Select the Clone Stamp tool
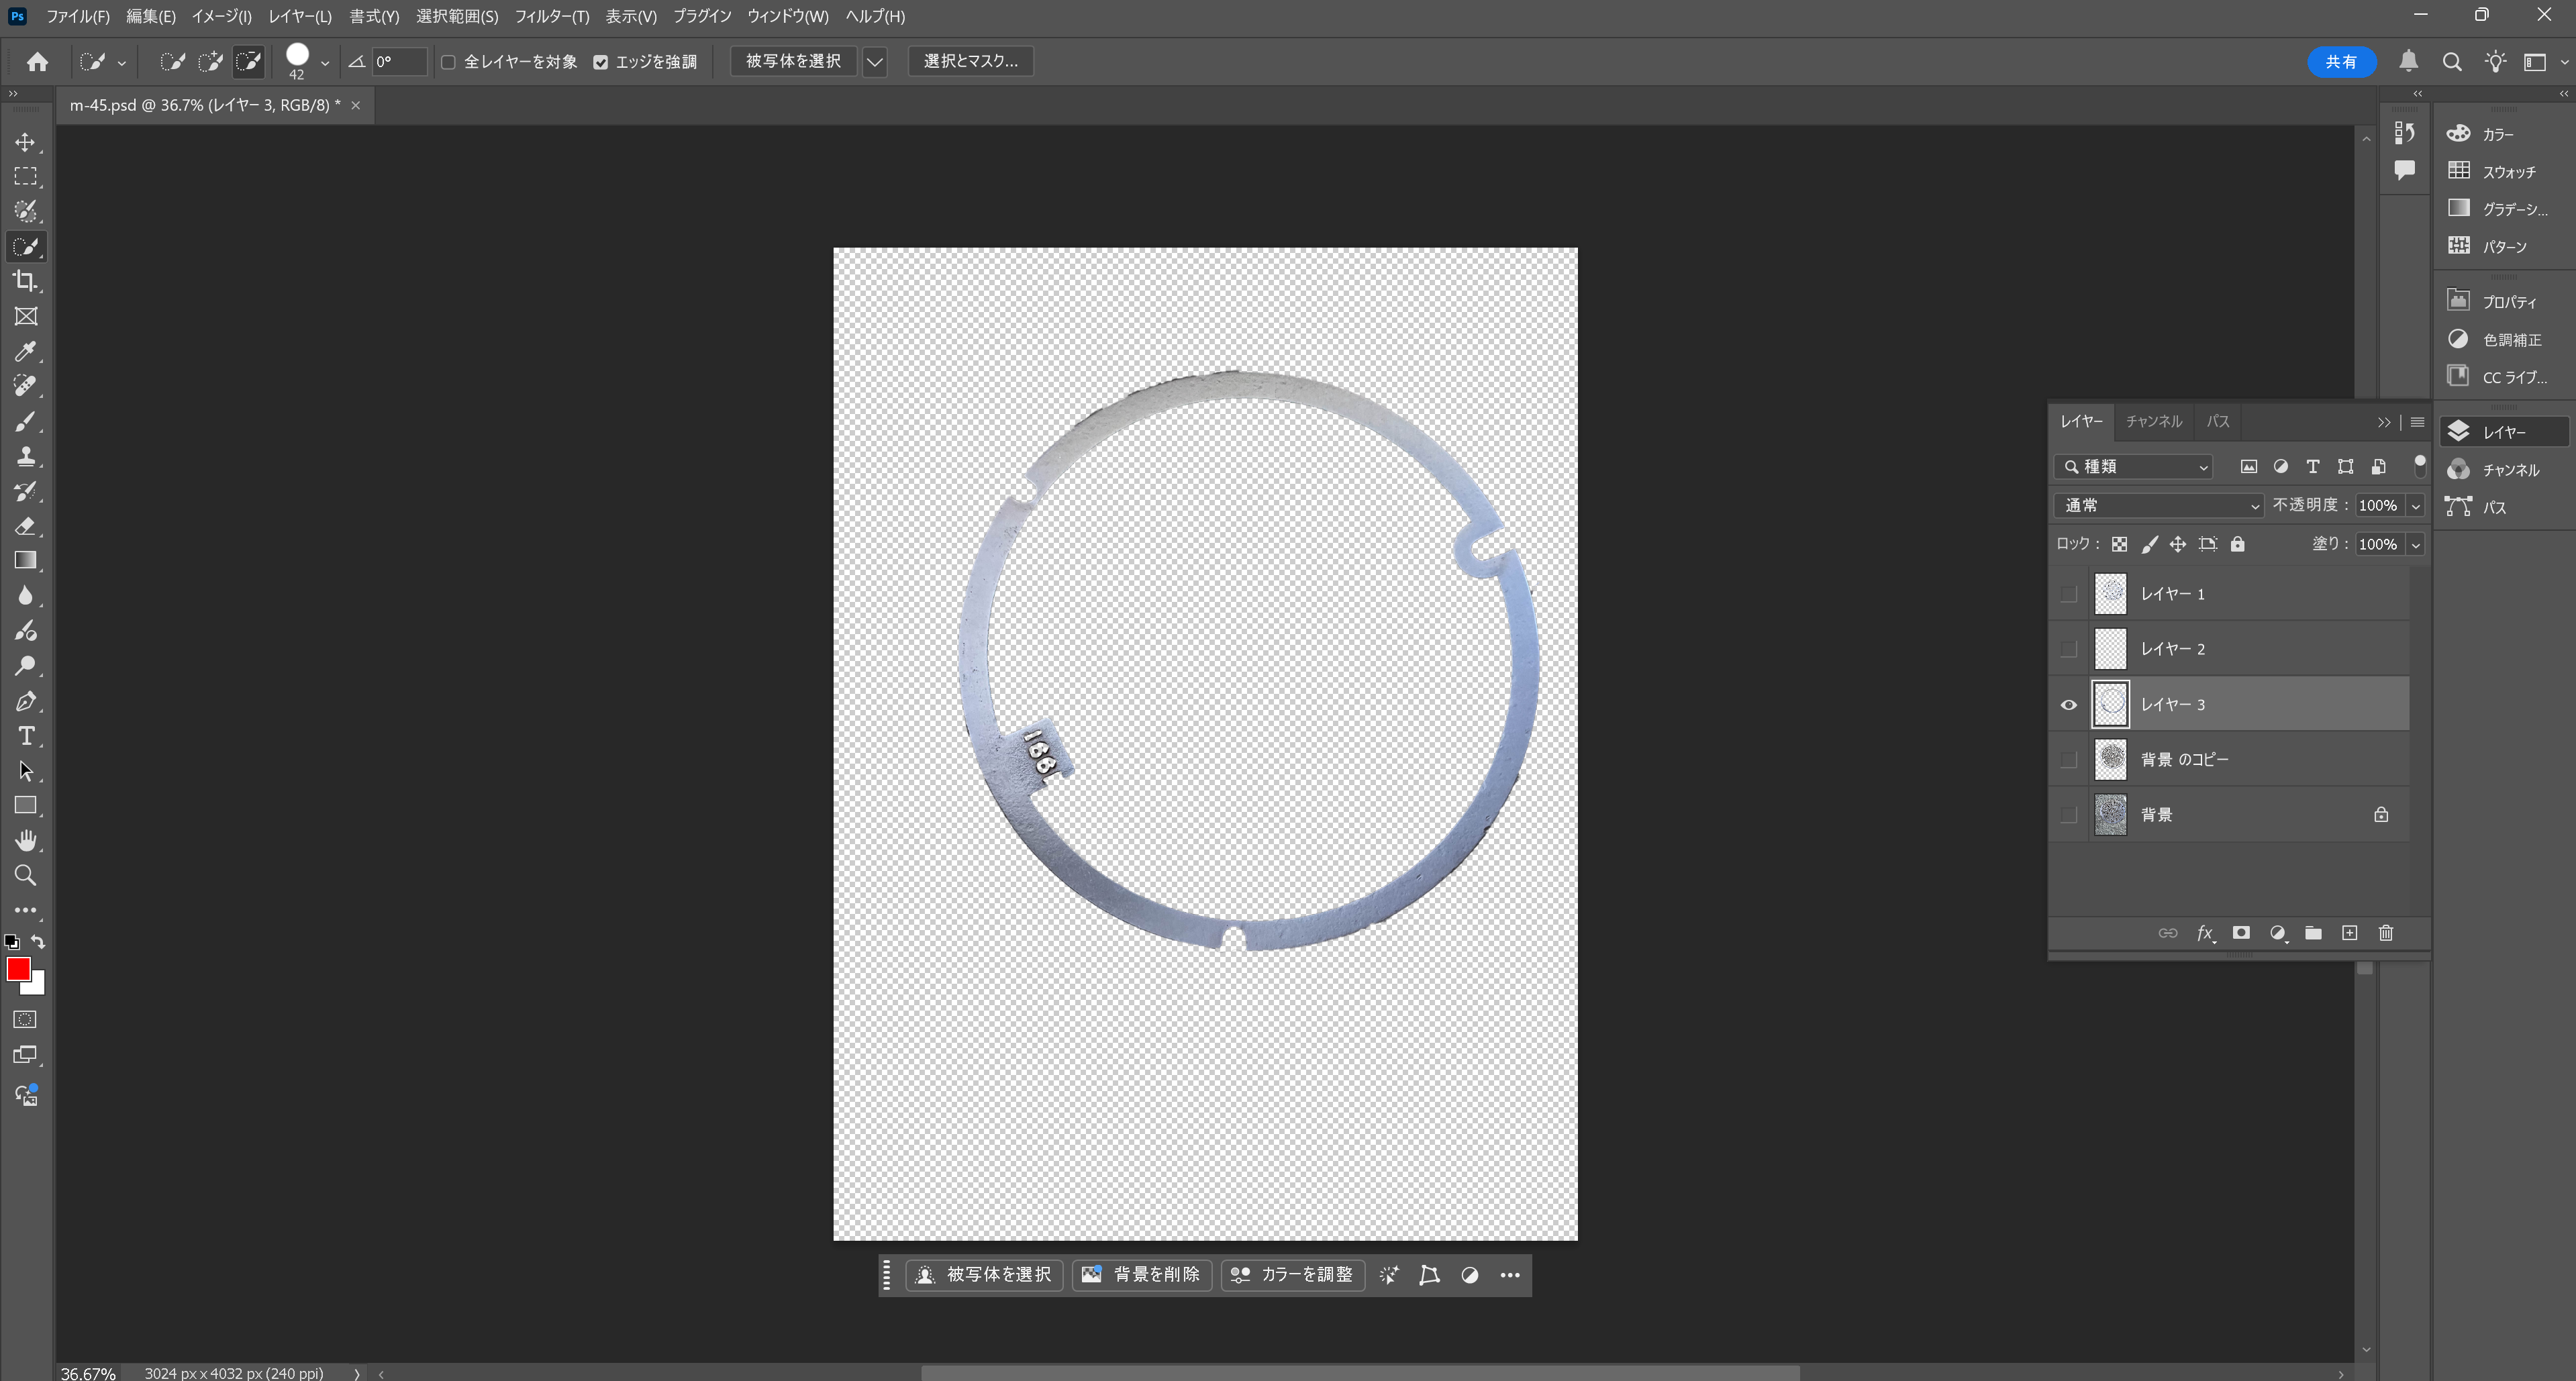This screenshot has height=1381, width=2576. 25,456
